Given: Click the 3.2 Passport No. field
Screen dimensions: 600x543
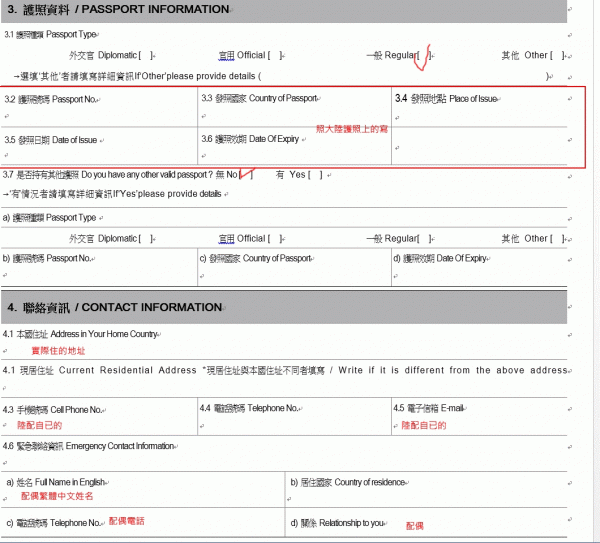Looking at the screenshot, I should pos(98,115).
